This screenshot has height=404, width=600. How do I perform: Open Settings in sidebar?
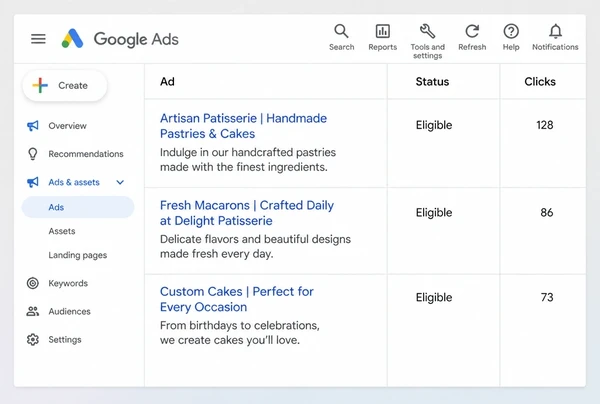click(65, 340)
